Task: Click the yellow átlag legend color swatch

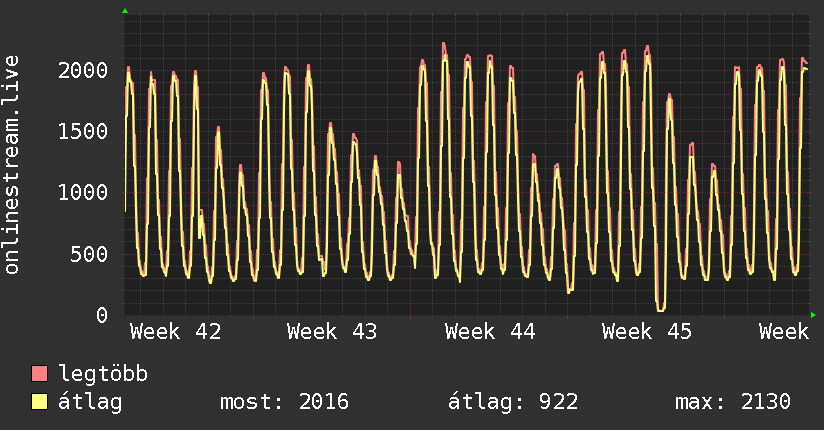Action: click(x=39, y=402)
